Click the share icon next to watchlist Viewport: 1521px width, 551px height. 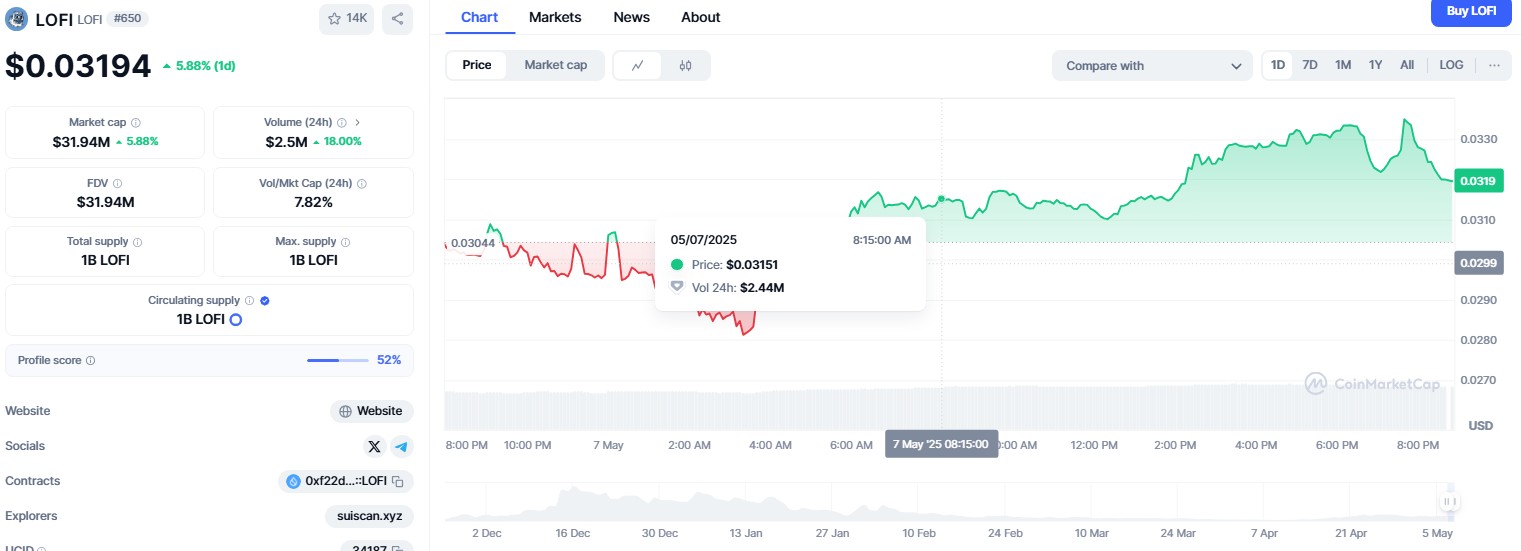[397, 18]
